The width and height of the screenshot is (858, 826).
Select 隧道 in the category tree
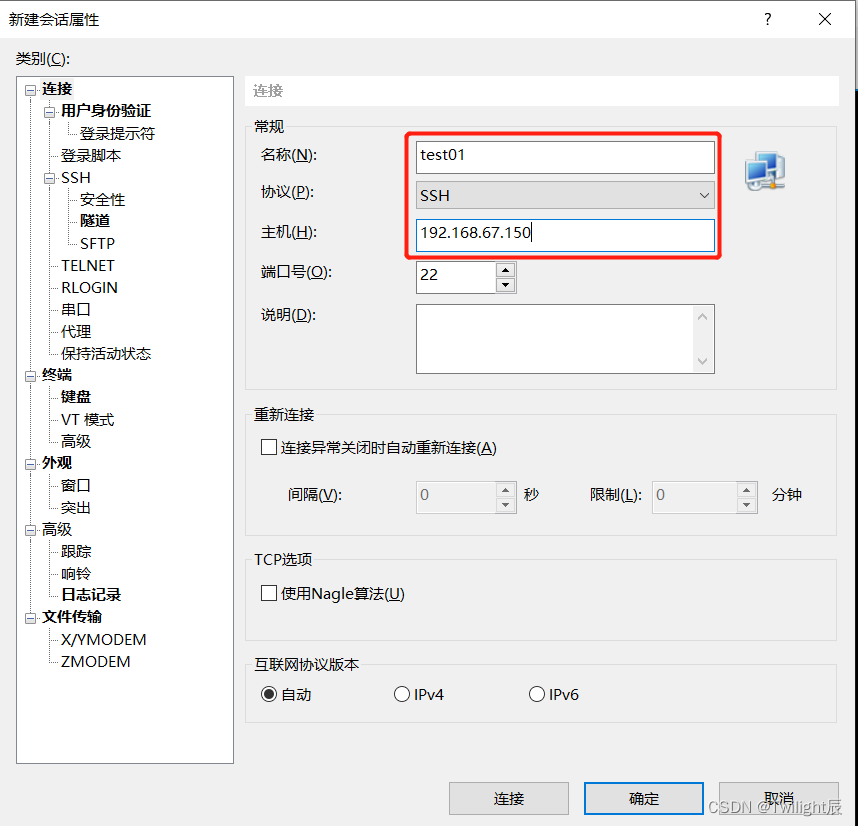95,221
